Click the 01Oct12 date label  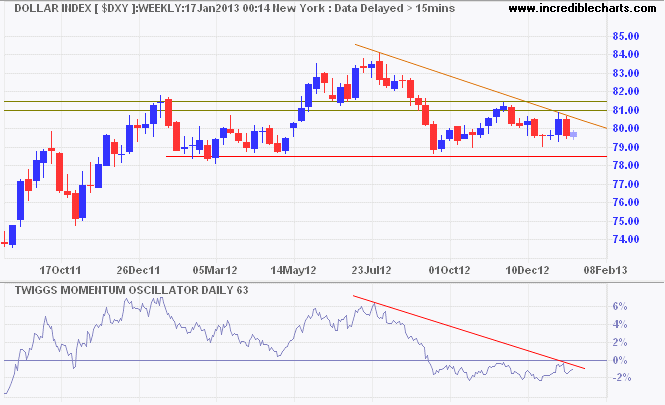[450, 270]
